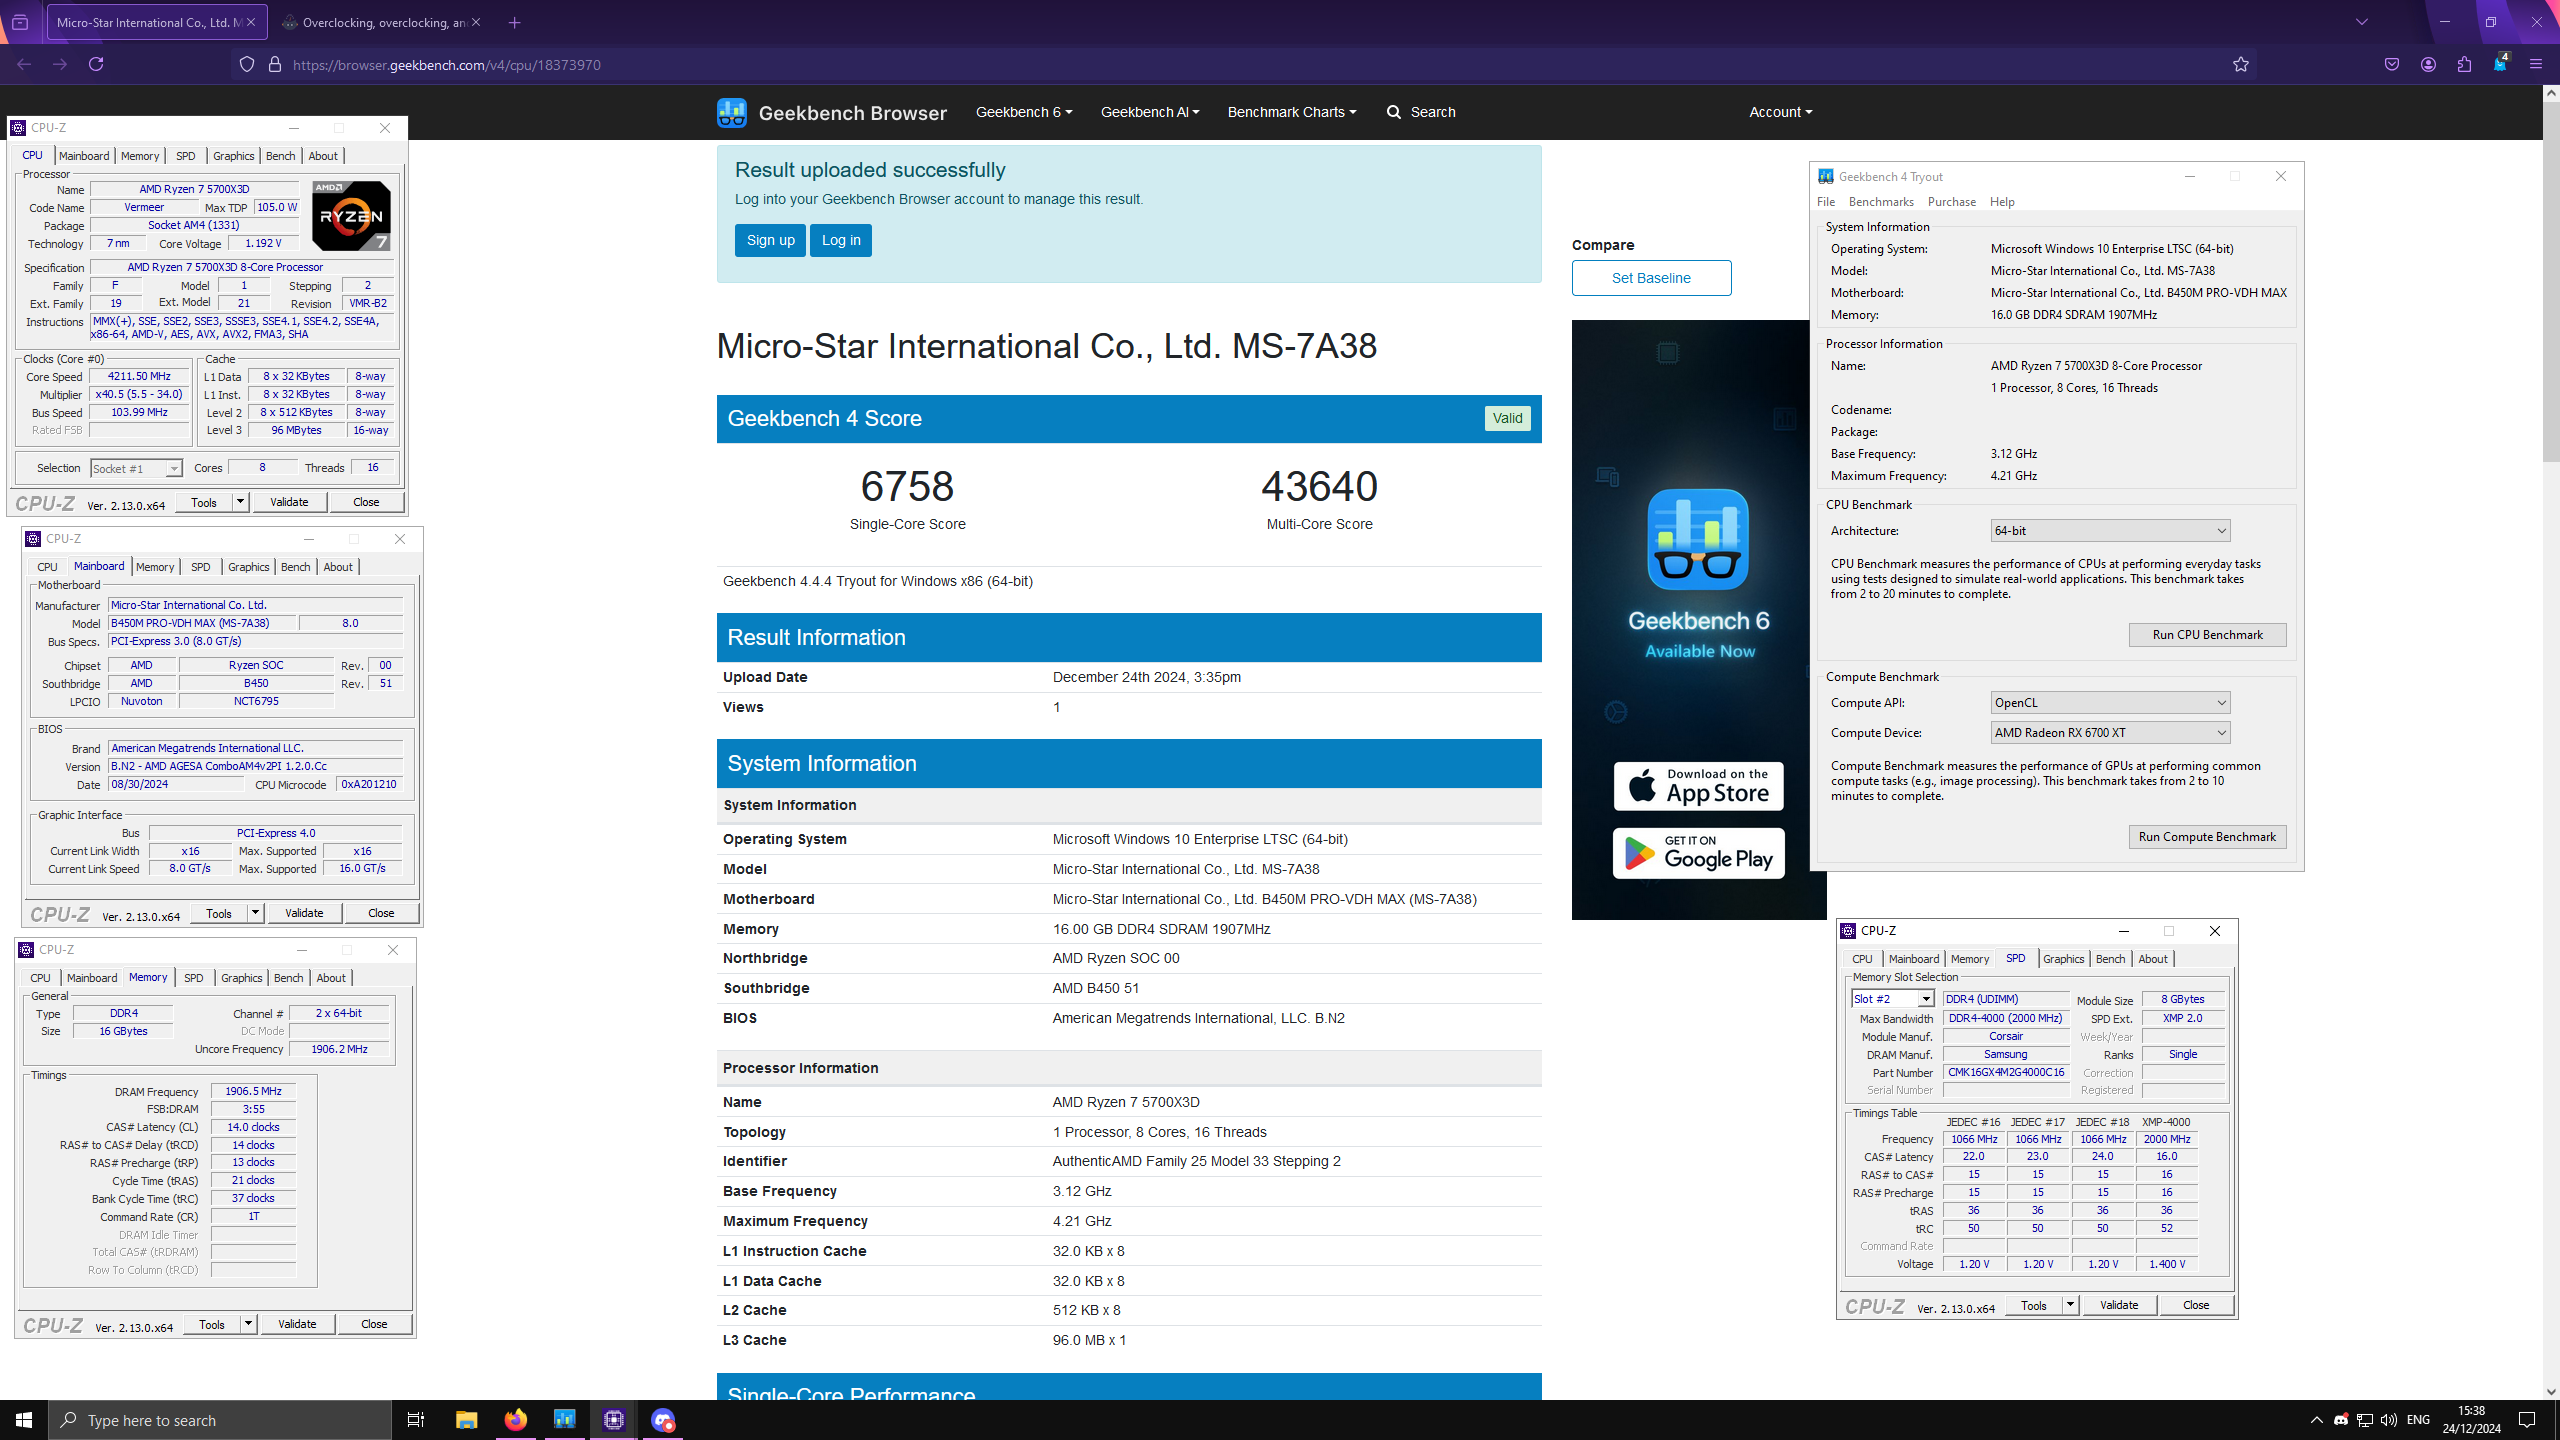
Task: Click the page vertical scrollbar thumb
Action: [2551, 280]
